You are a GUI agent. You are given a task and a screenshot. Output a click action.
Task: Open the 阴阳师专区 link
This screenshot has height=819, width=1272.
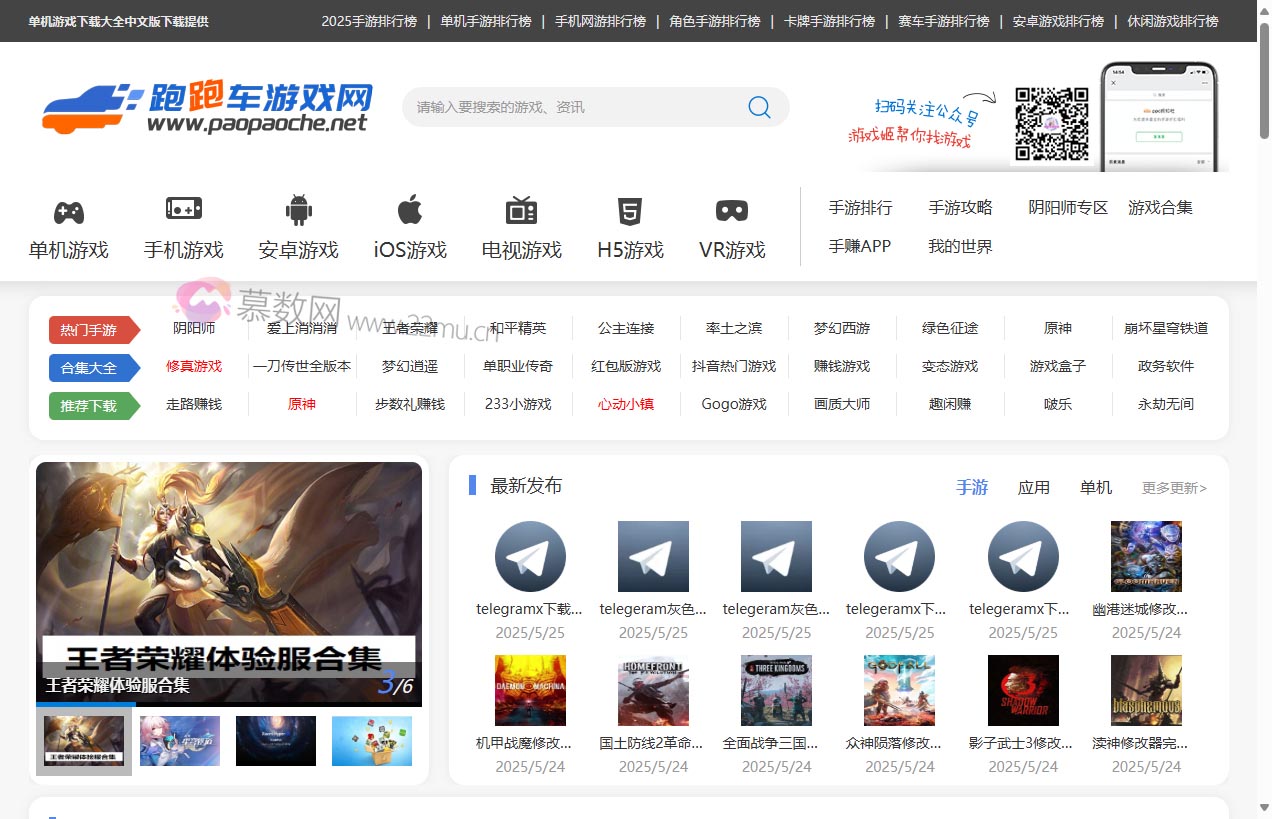(1068, 207)
